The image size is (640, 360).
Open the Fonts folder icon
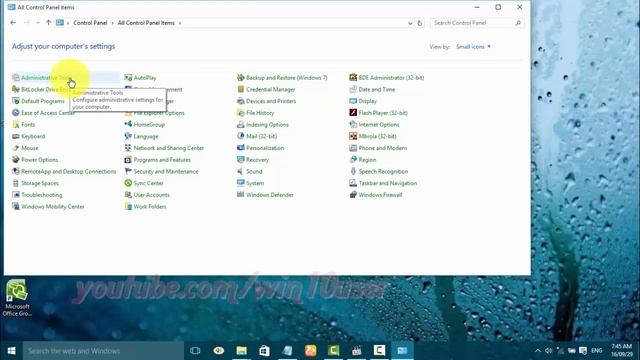click(x=16, y=124)
